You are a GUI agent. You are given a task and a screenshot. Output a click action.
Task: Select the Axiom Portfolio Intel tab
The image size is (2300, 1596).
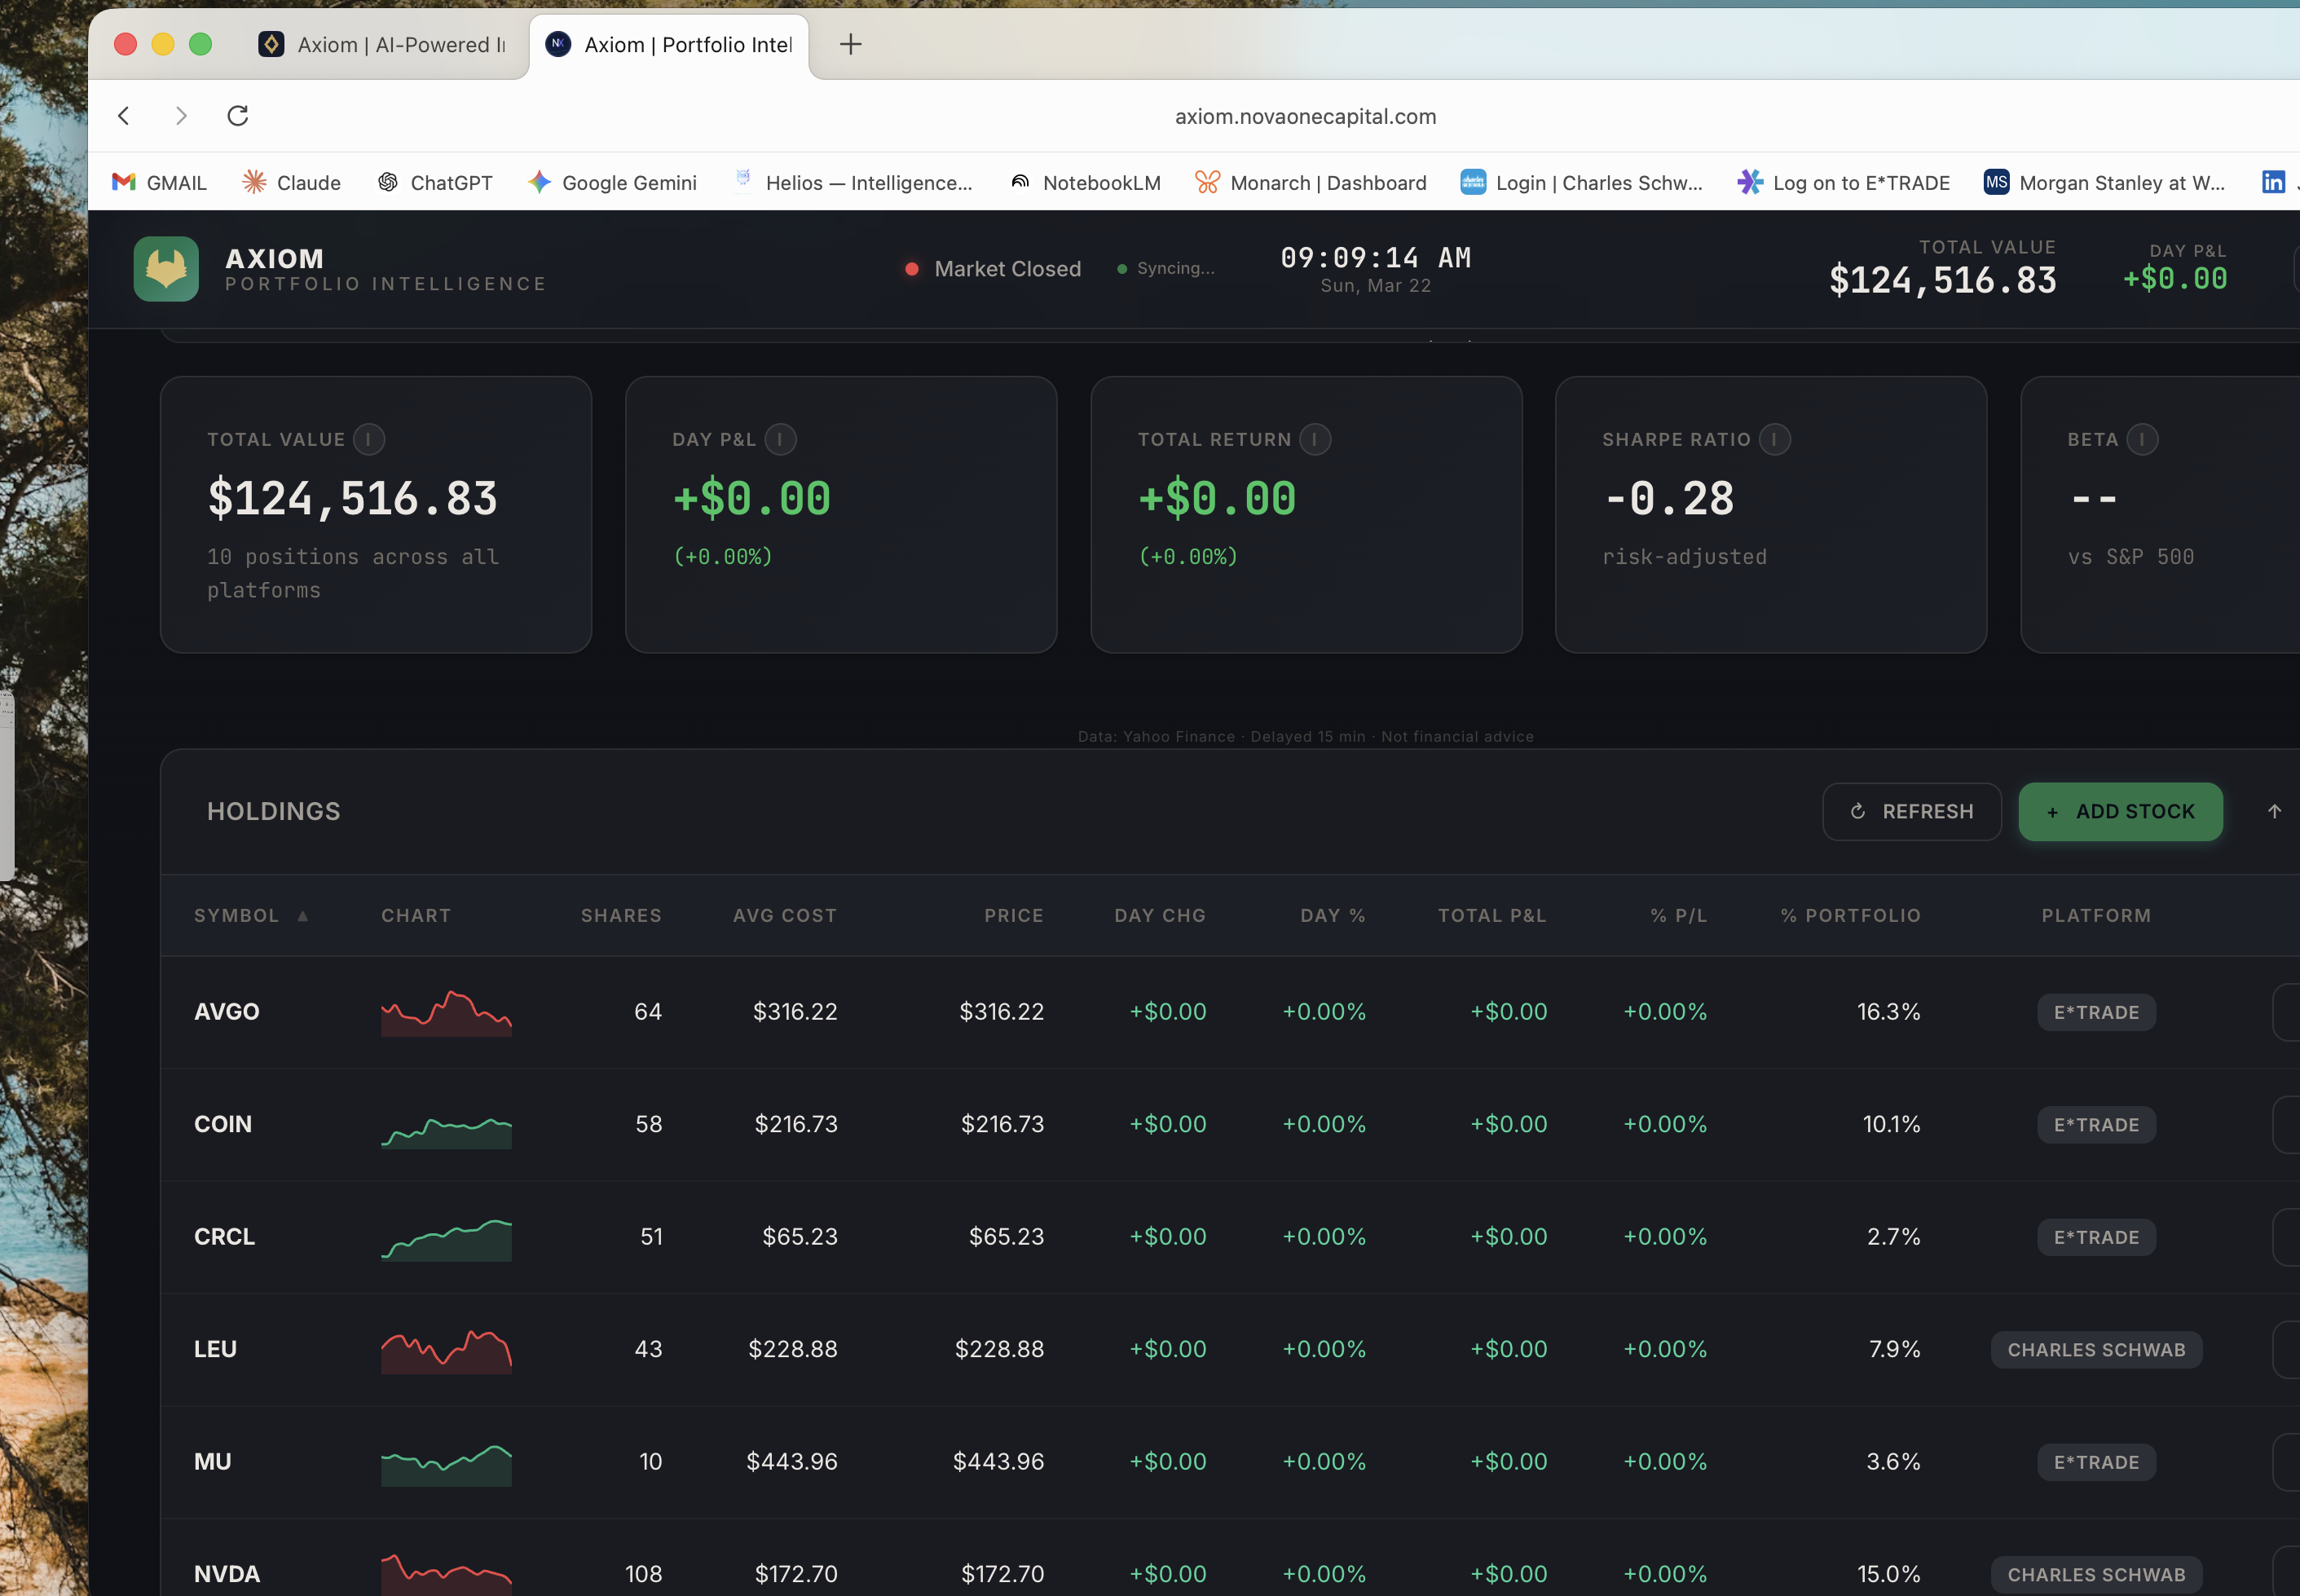click(669, 44)
